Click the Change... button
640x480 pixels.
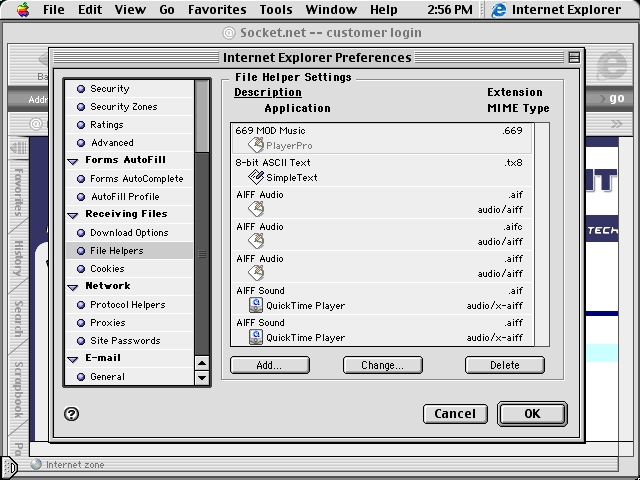(382, 365)
